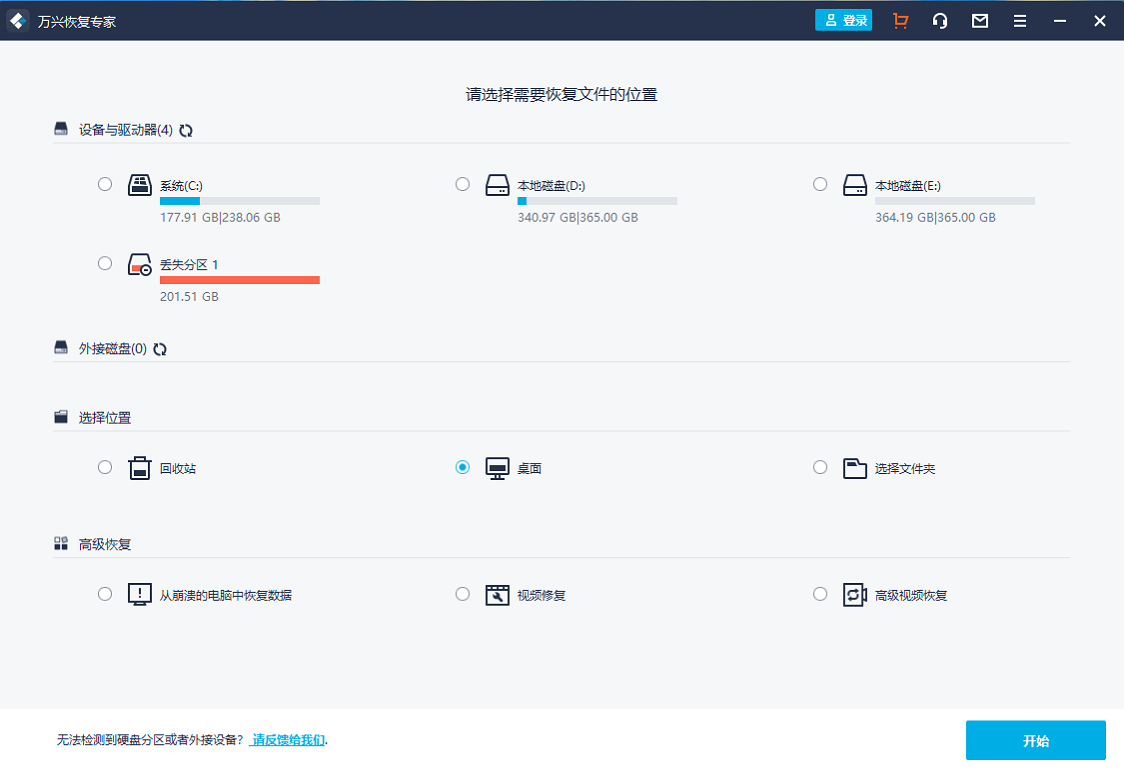The image size is (1124, 769).
Task: Refresh the external disks list
Action: pyautogui.click(x=160, y=349)
